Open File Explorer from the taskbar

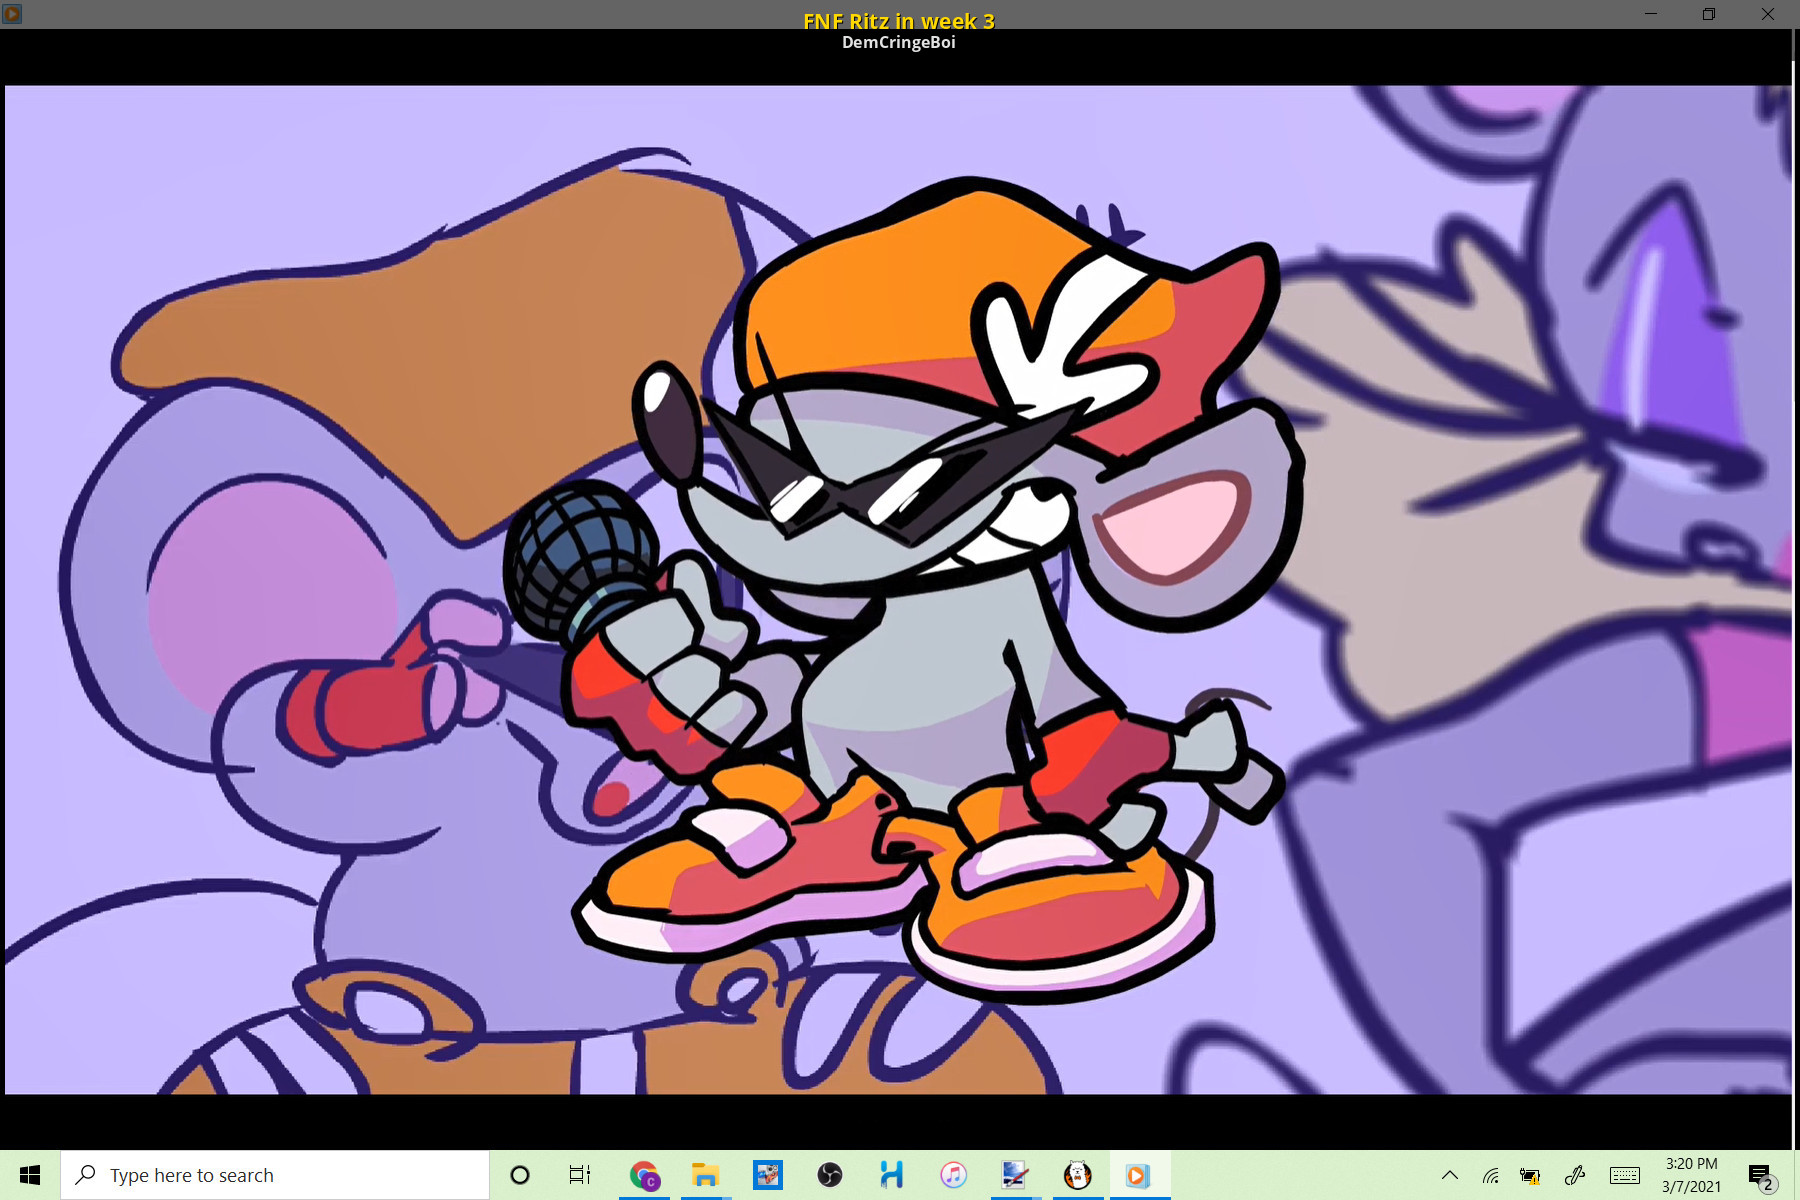(706, 1175)
